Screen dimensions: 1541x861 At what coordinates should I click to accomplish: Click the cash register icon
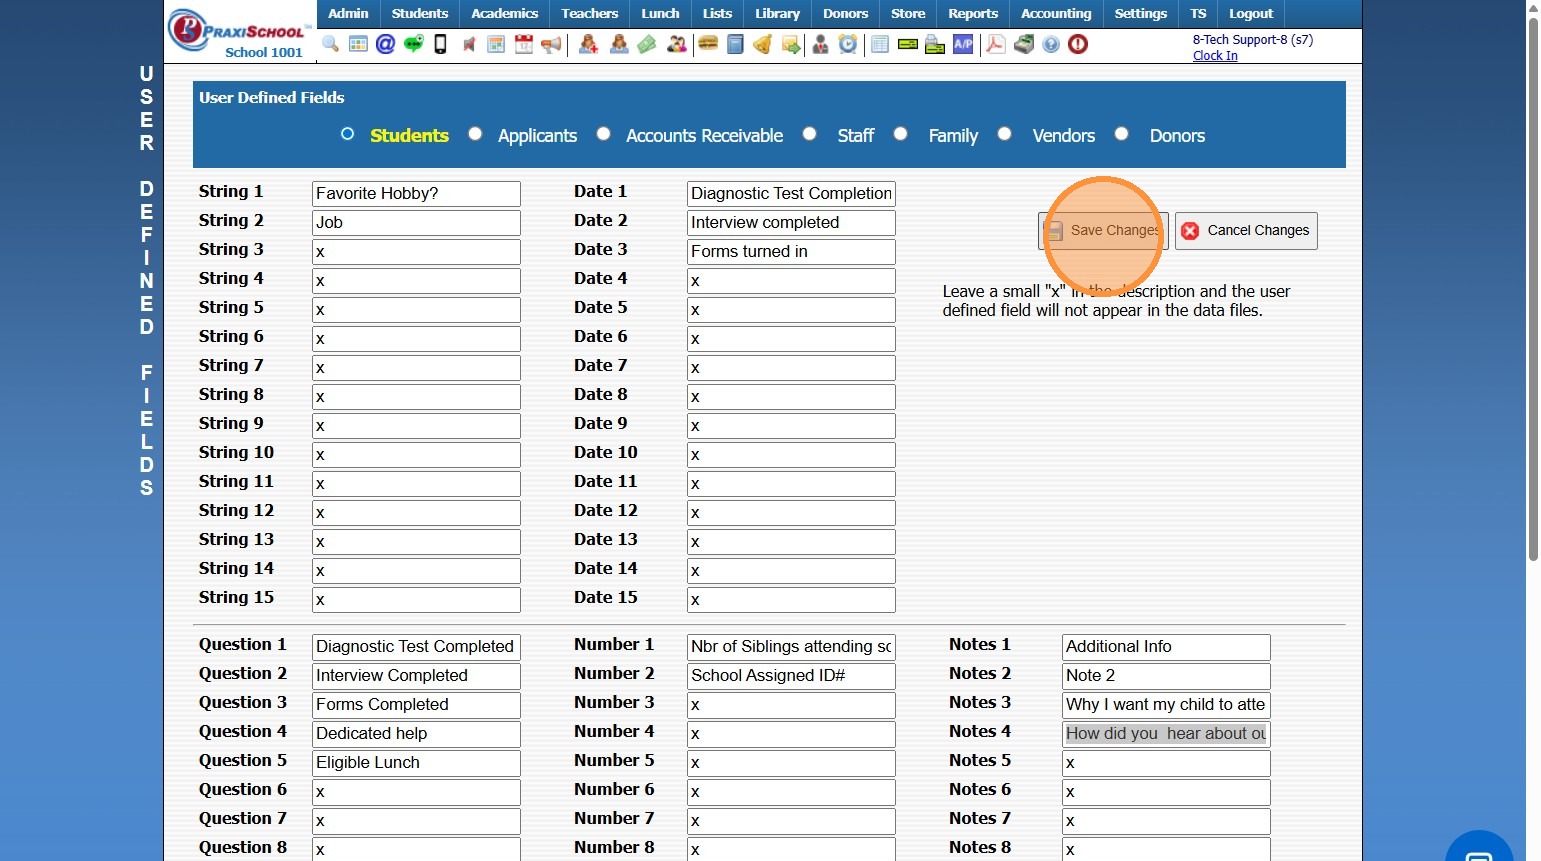pos(1024,44)
